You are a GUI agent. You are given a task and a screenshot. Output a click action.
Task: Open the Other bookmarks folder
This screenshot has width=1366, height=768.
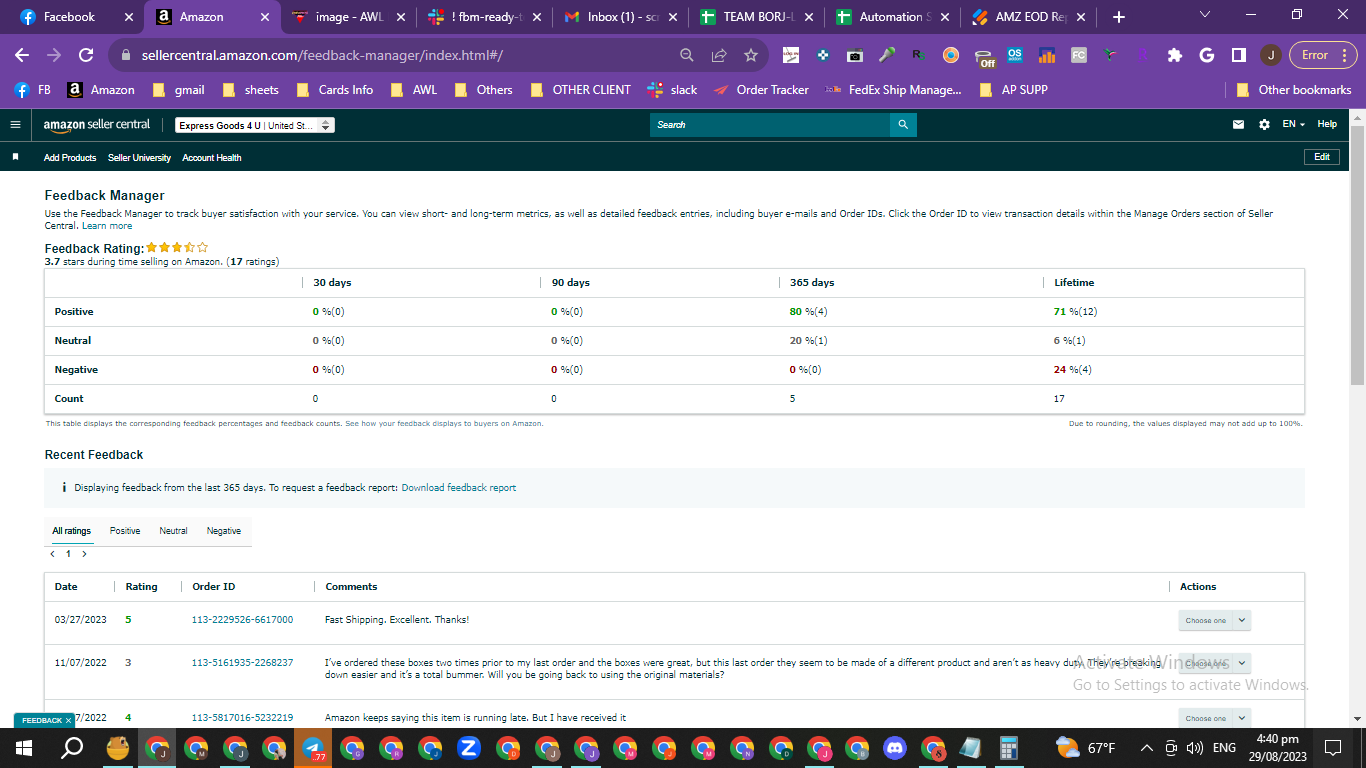1294,90
